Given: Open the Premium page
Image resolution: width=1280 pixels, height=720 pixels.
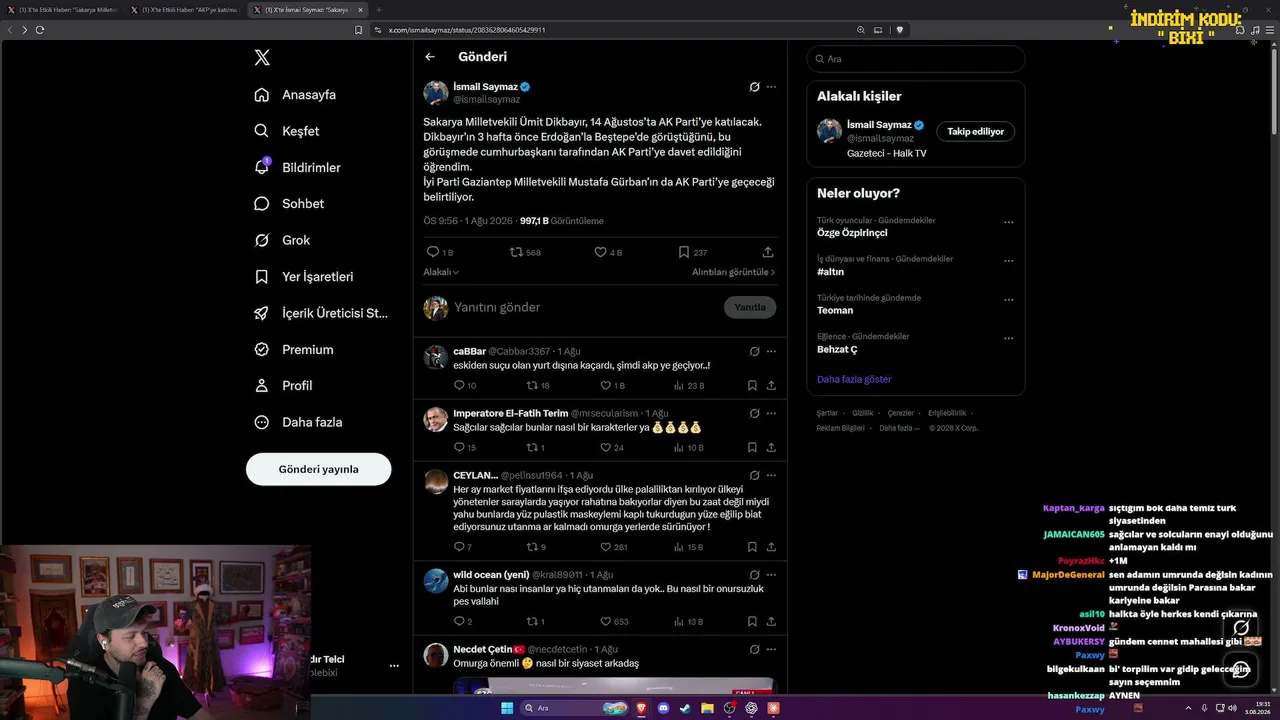Looking at the screenshot, I should (x=294, y=350).
